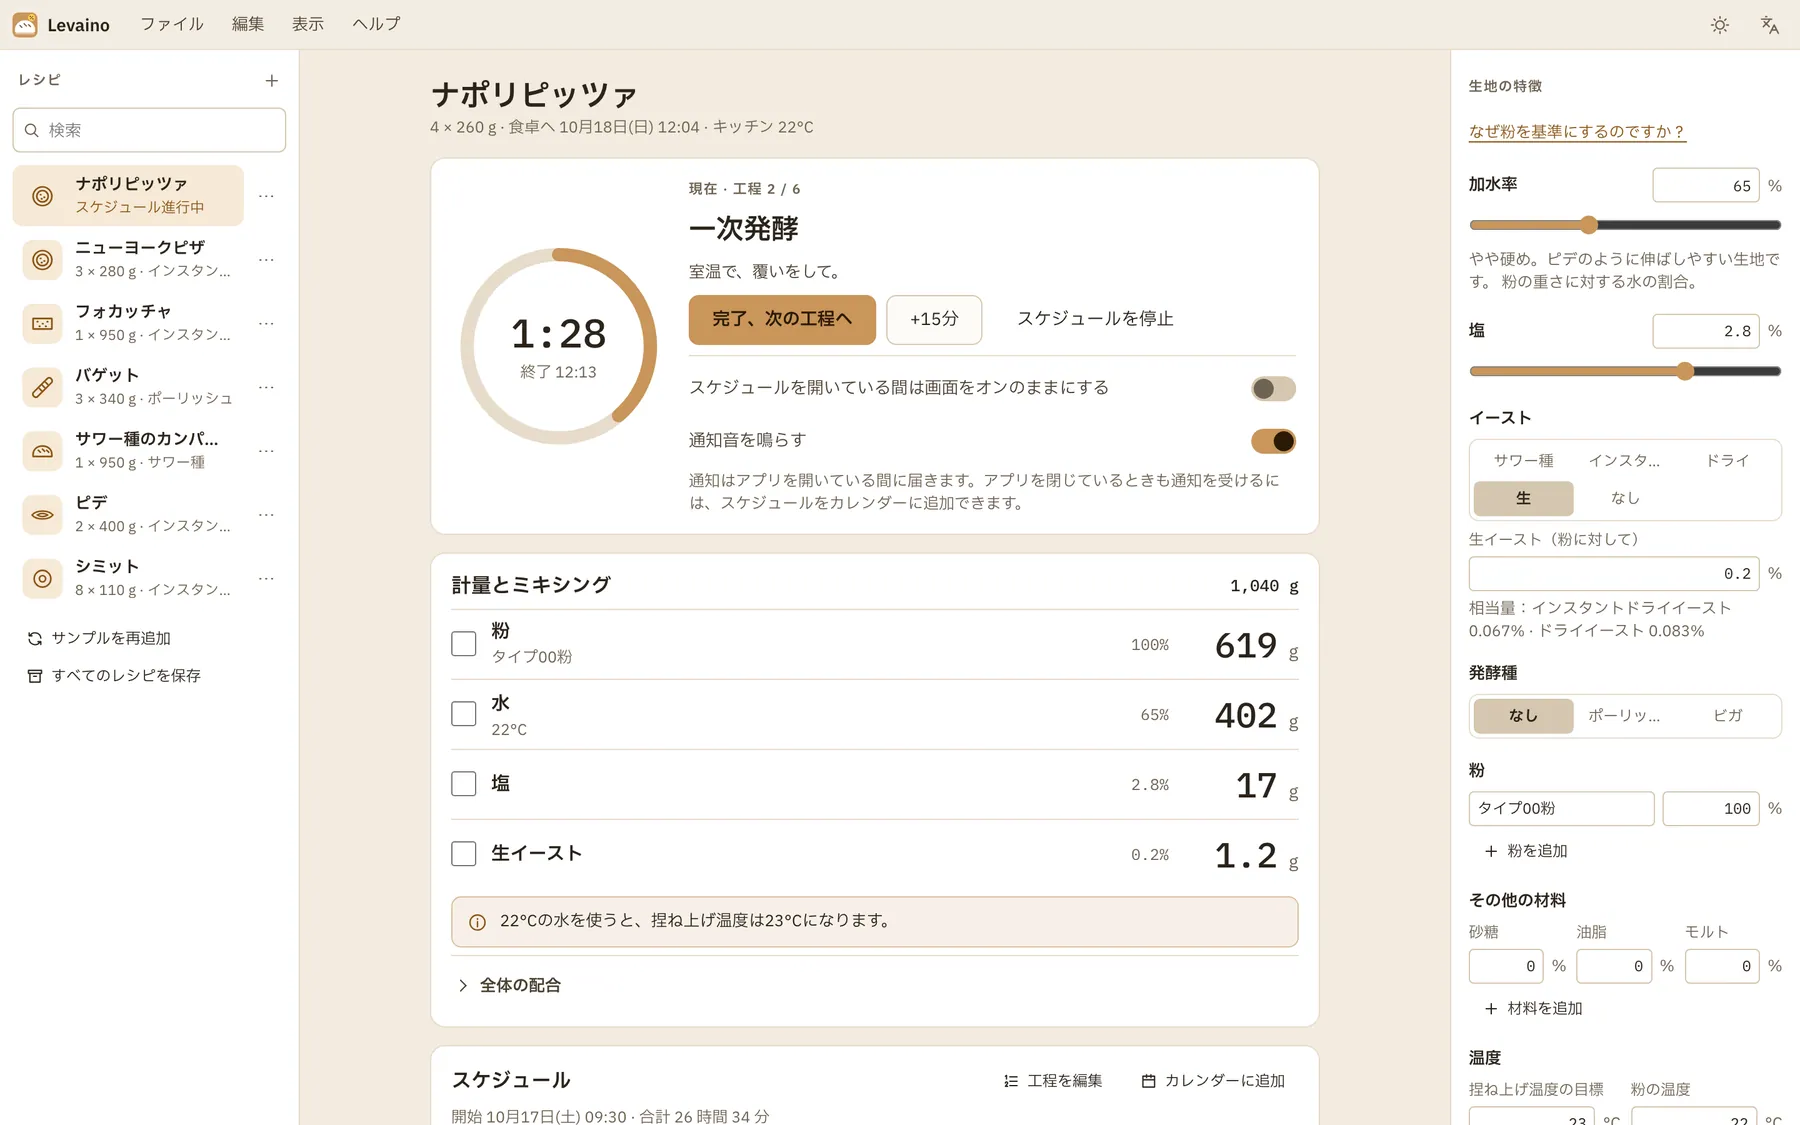1800x1125 pixels.
Task: Toggle keep screen on switch
Action: point(1273,388)
